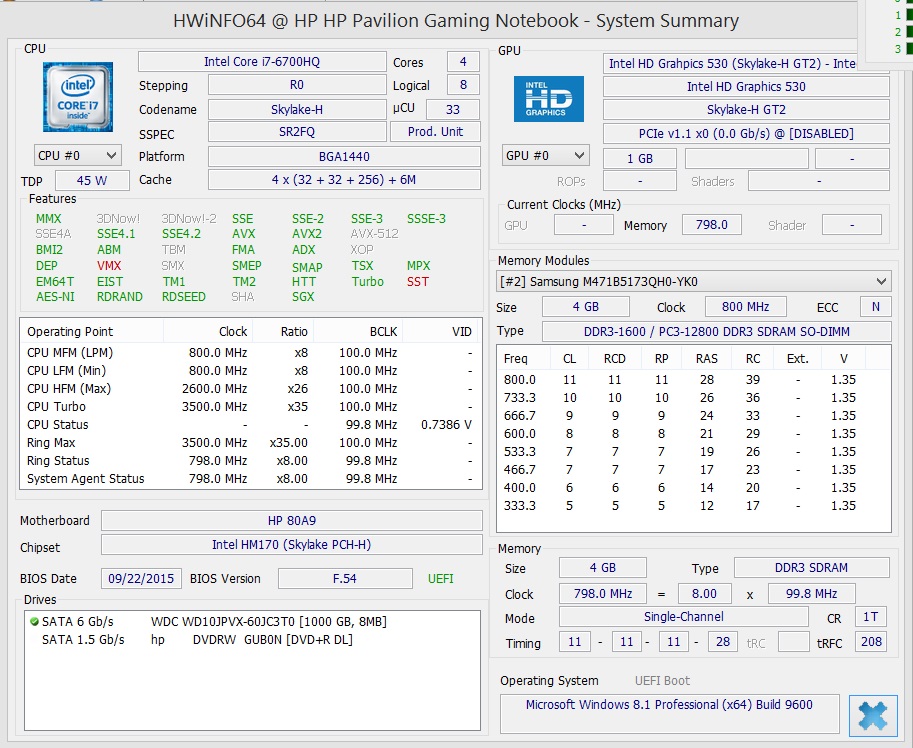The image size is (913, 748).
Task: Click the memory module Size 4 GB field
Action: click(x=586, y=307)
